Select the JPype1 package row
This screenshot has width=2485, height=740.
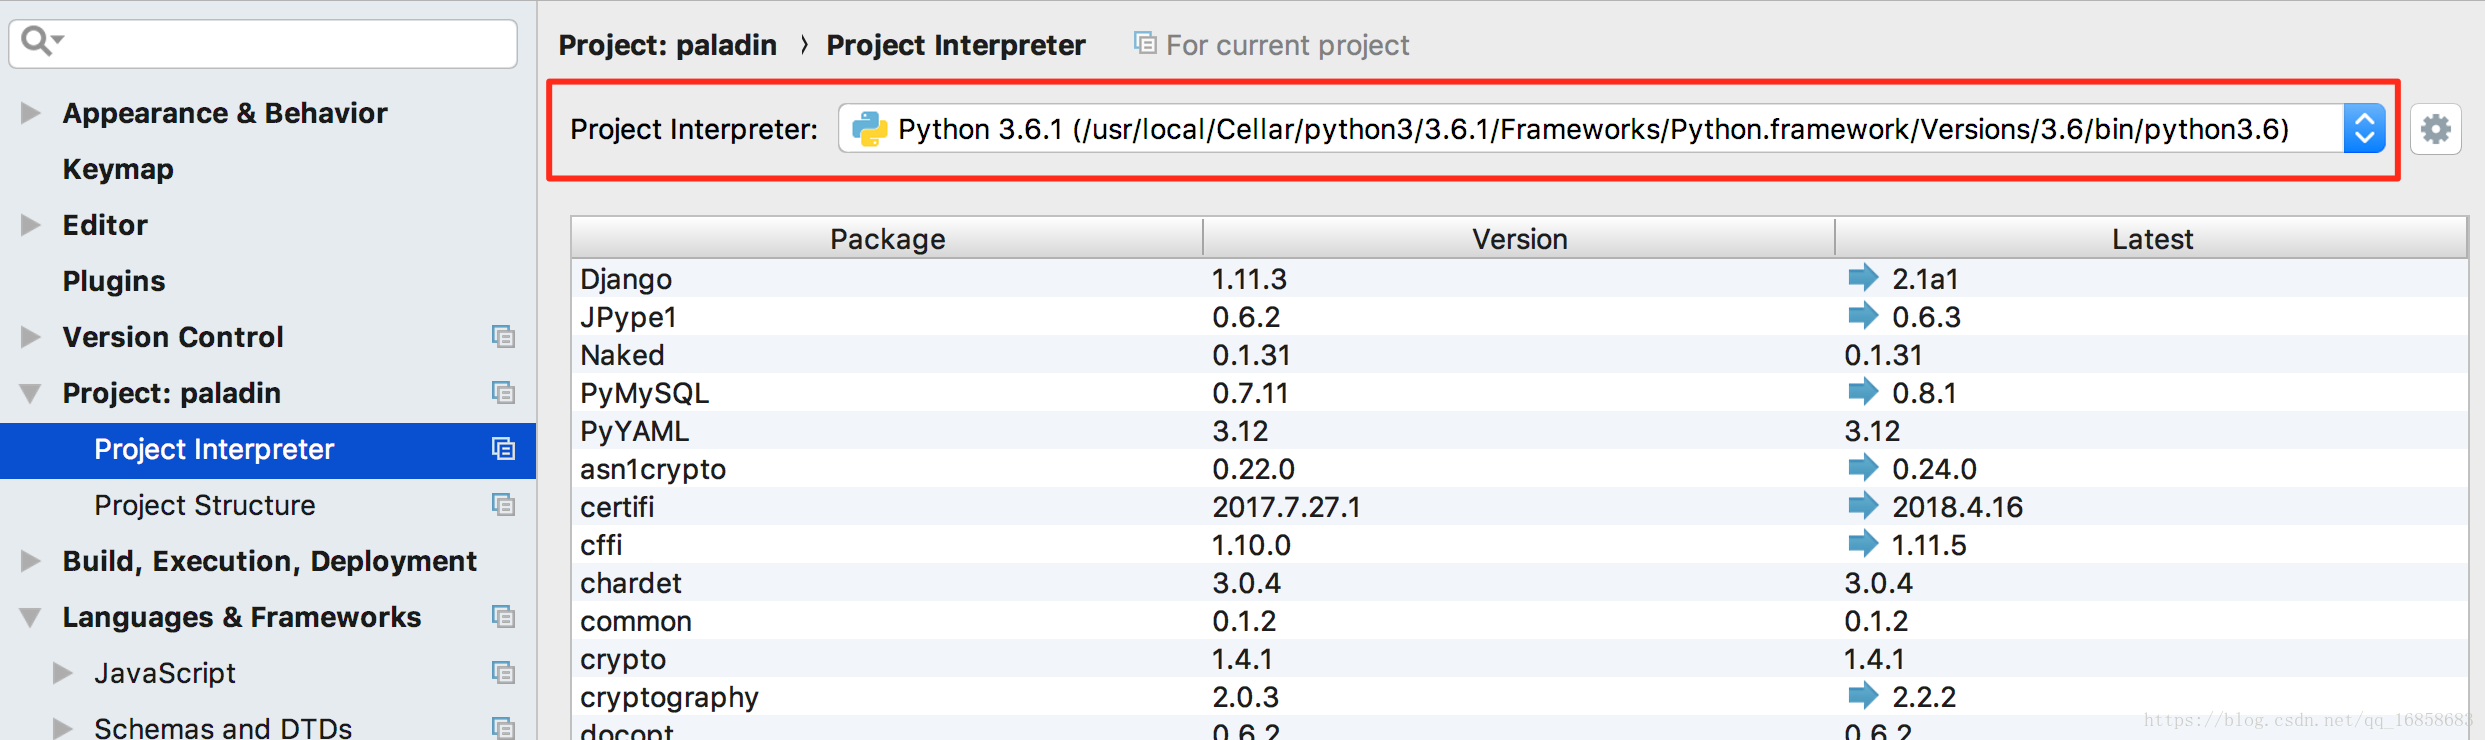coord(1519,317)
